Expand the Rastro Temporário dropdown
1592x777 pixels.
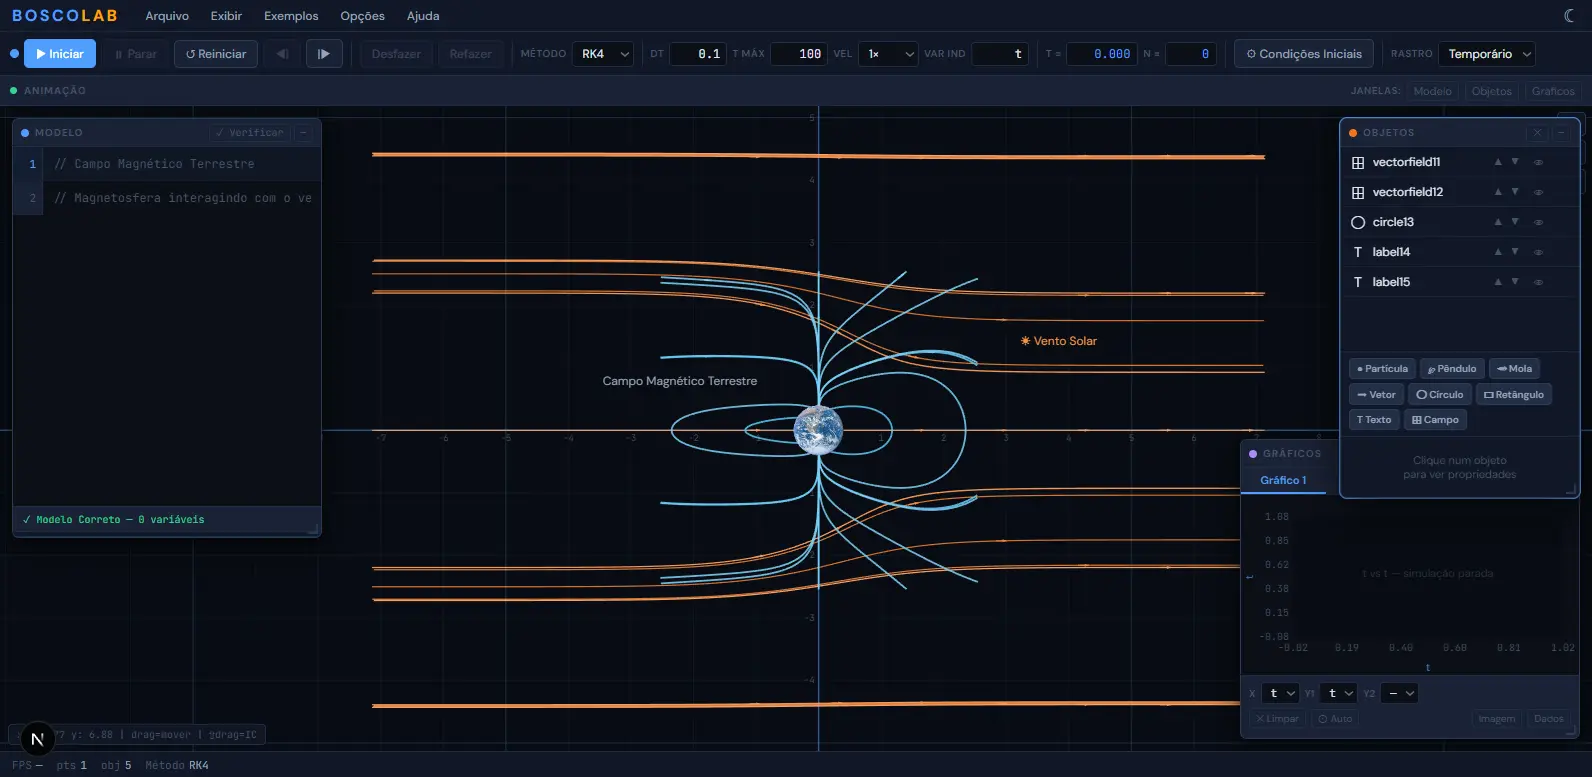(x=1489, y=54)
